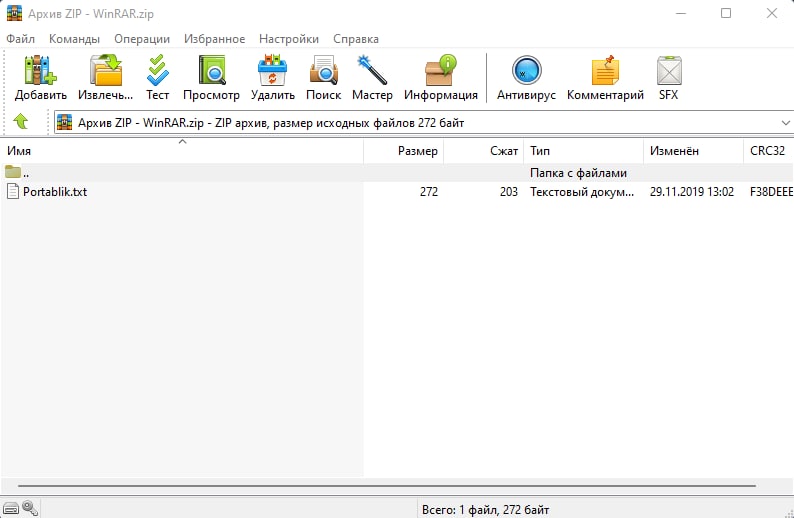Image resolution: width=794 pixels, height=518 pixels.
Task: Select the Portablik.txt file name
Action: pyautogui.click(x=55, y=192)
